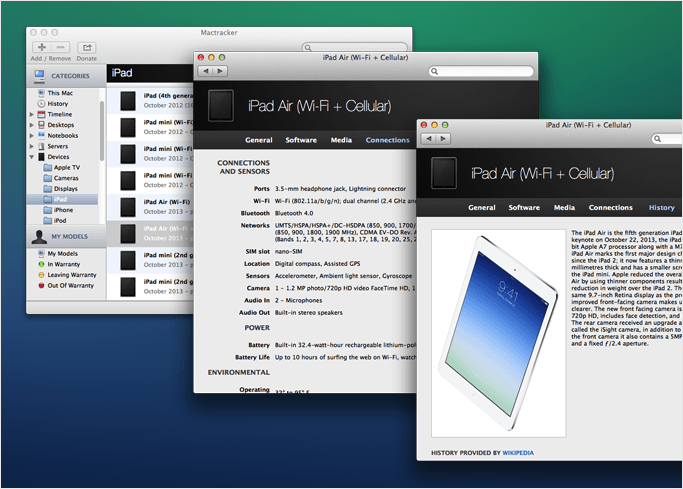Click the Bluetooth 4.0 value text

tap(294, 213)
